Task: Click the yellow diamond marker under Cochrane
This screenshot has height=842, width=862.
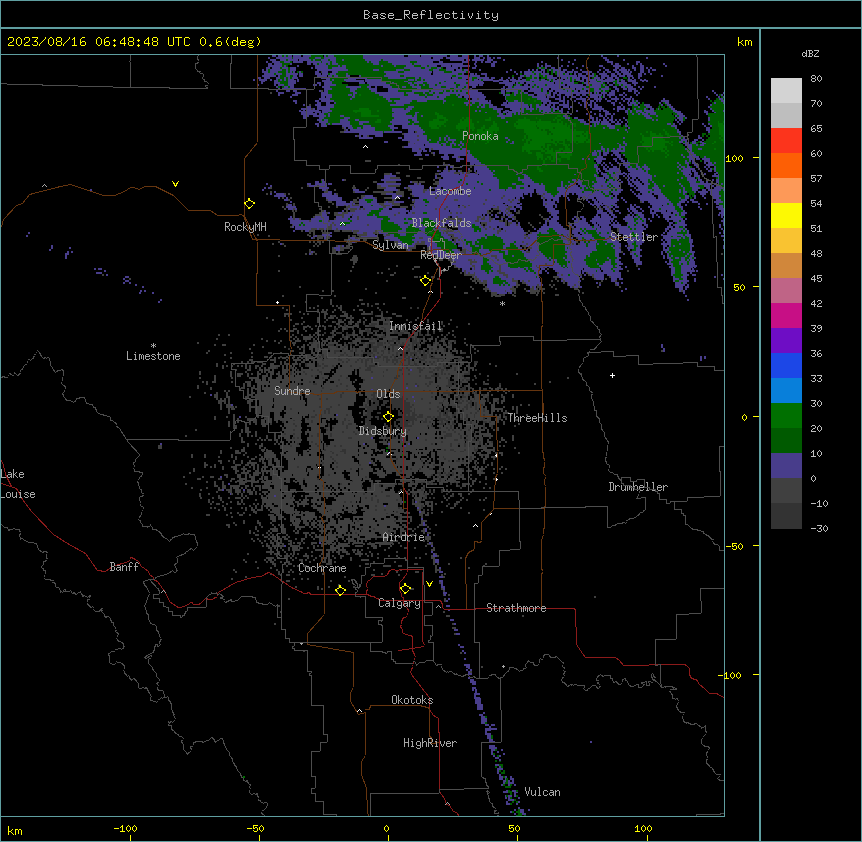Action: pos(340,590)
